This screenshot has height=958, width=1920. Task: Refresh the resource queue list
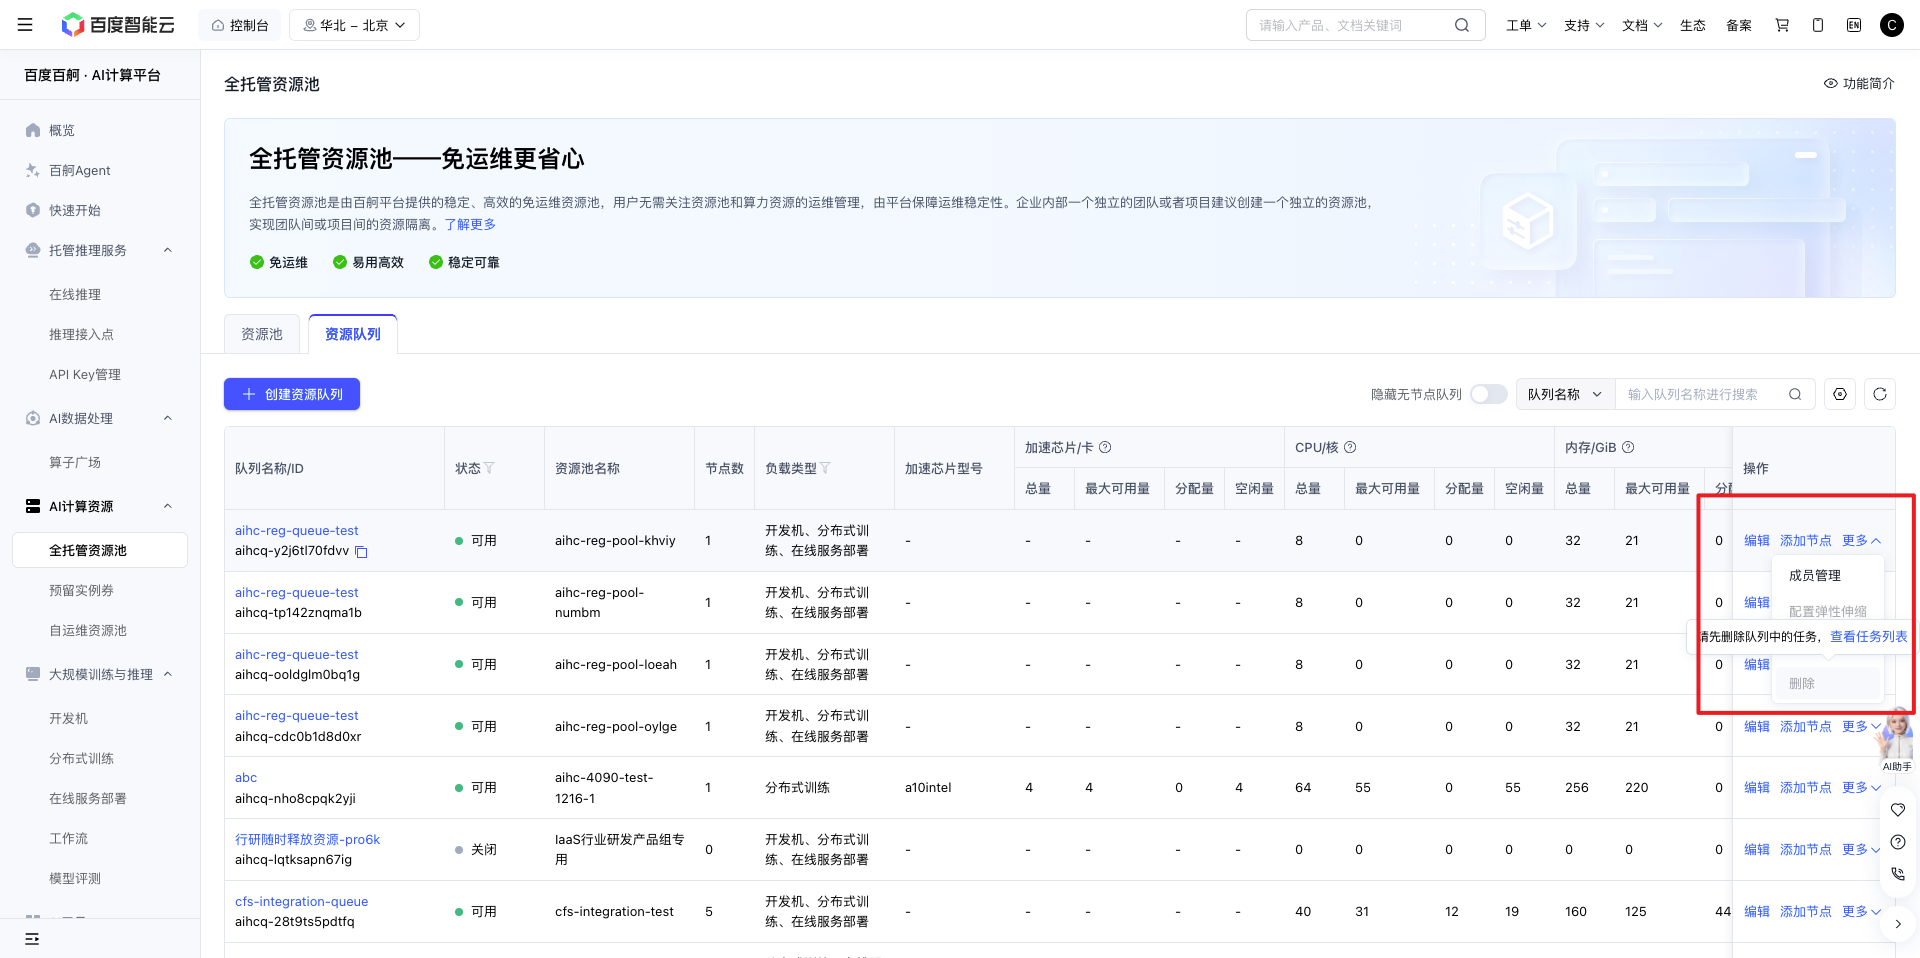click(x=1880, y=394)
